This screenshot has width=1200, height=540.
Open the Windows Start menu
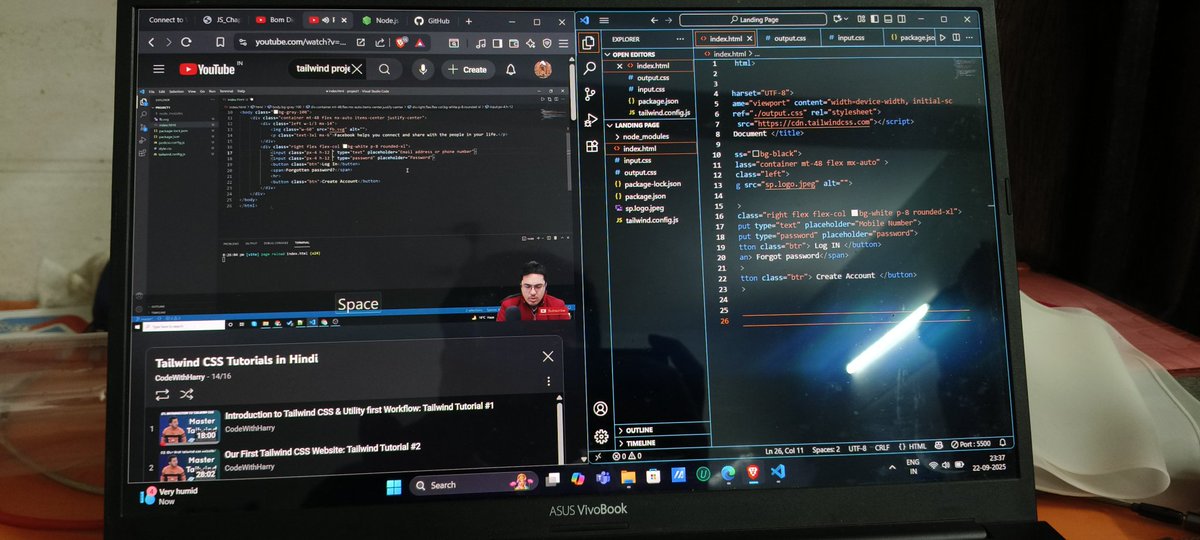pyautogui.click(x=393, y=486)
